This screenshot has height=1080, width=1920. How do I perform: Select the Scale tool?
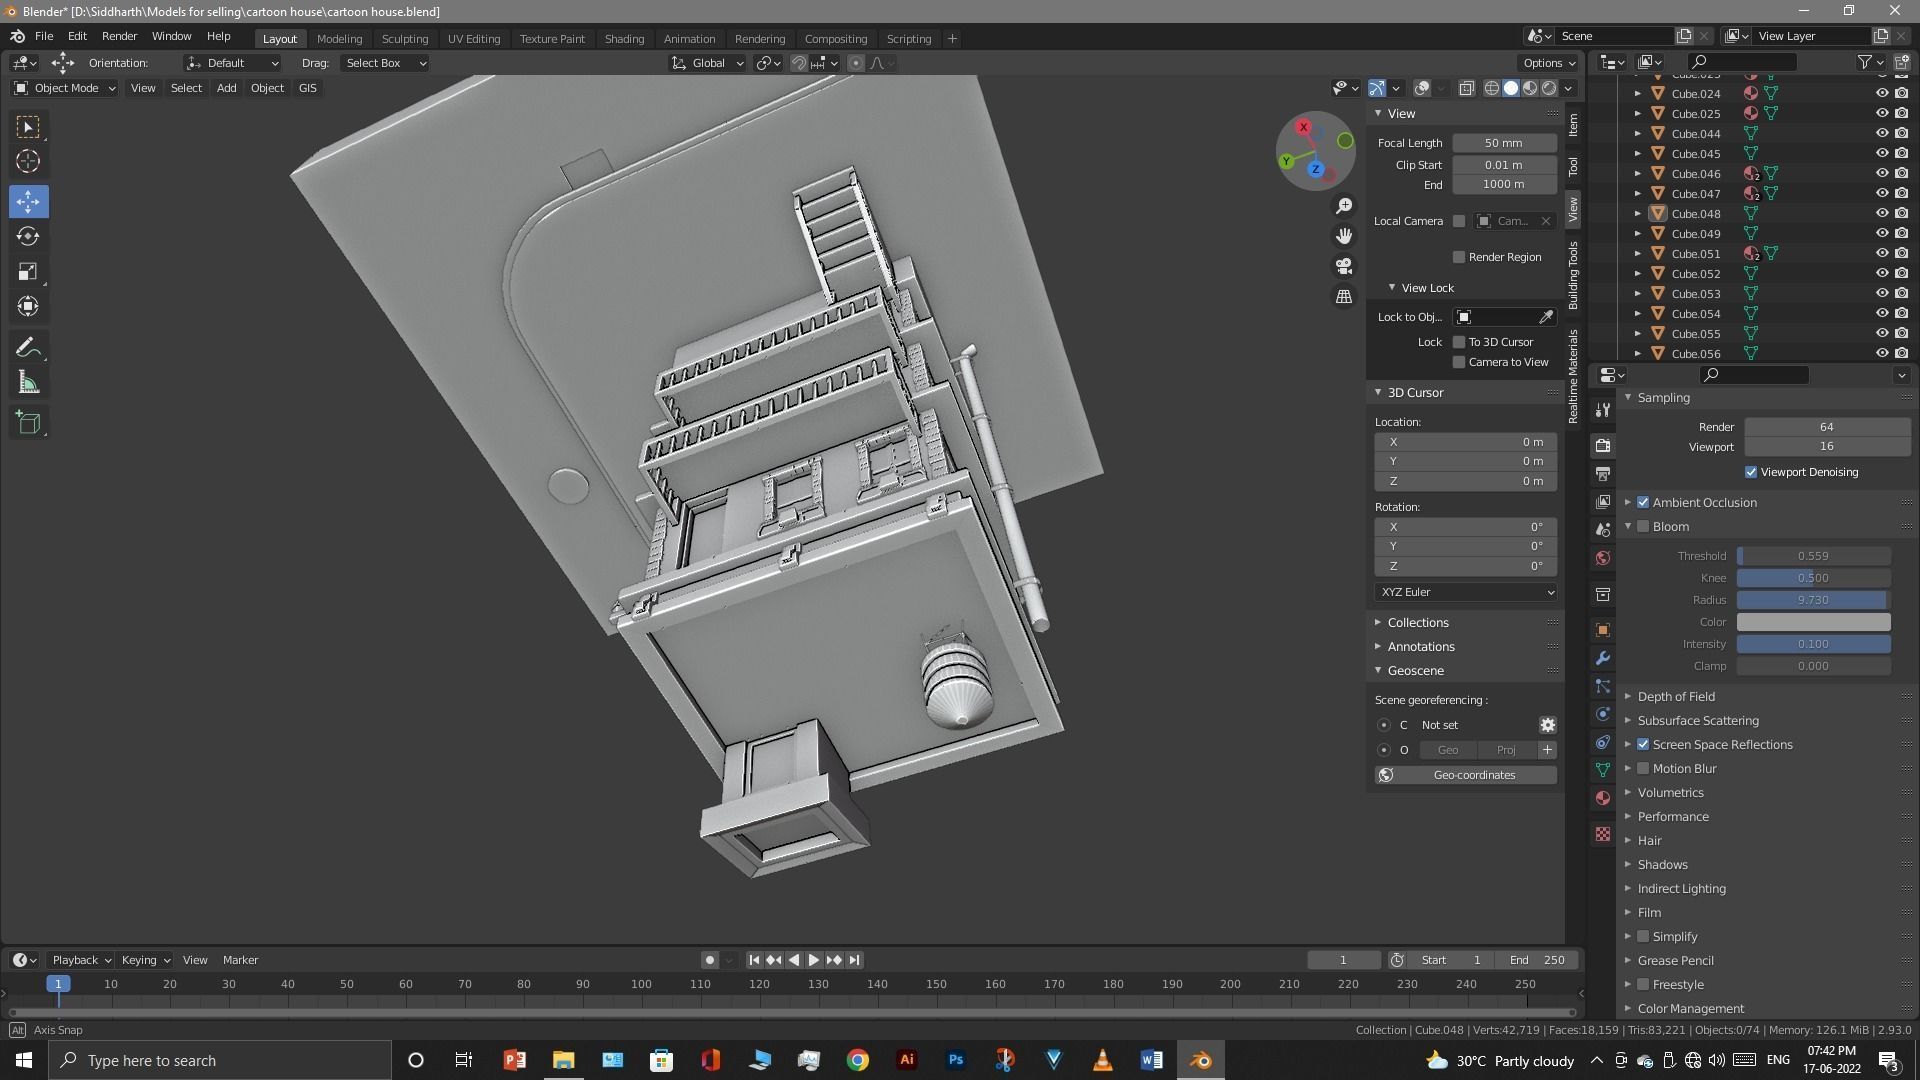pyautogui.click(x=28, y=272)
